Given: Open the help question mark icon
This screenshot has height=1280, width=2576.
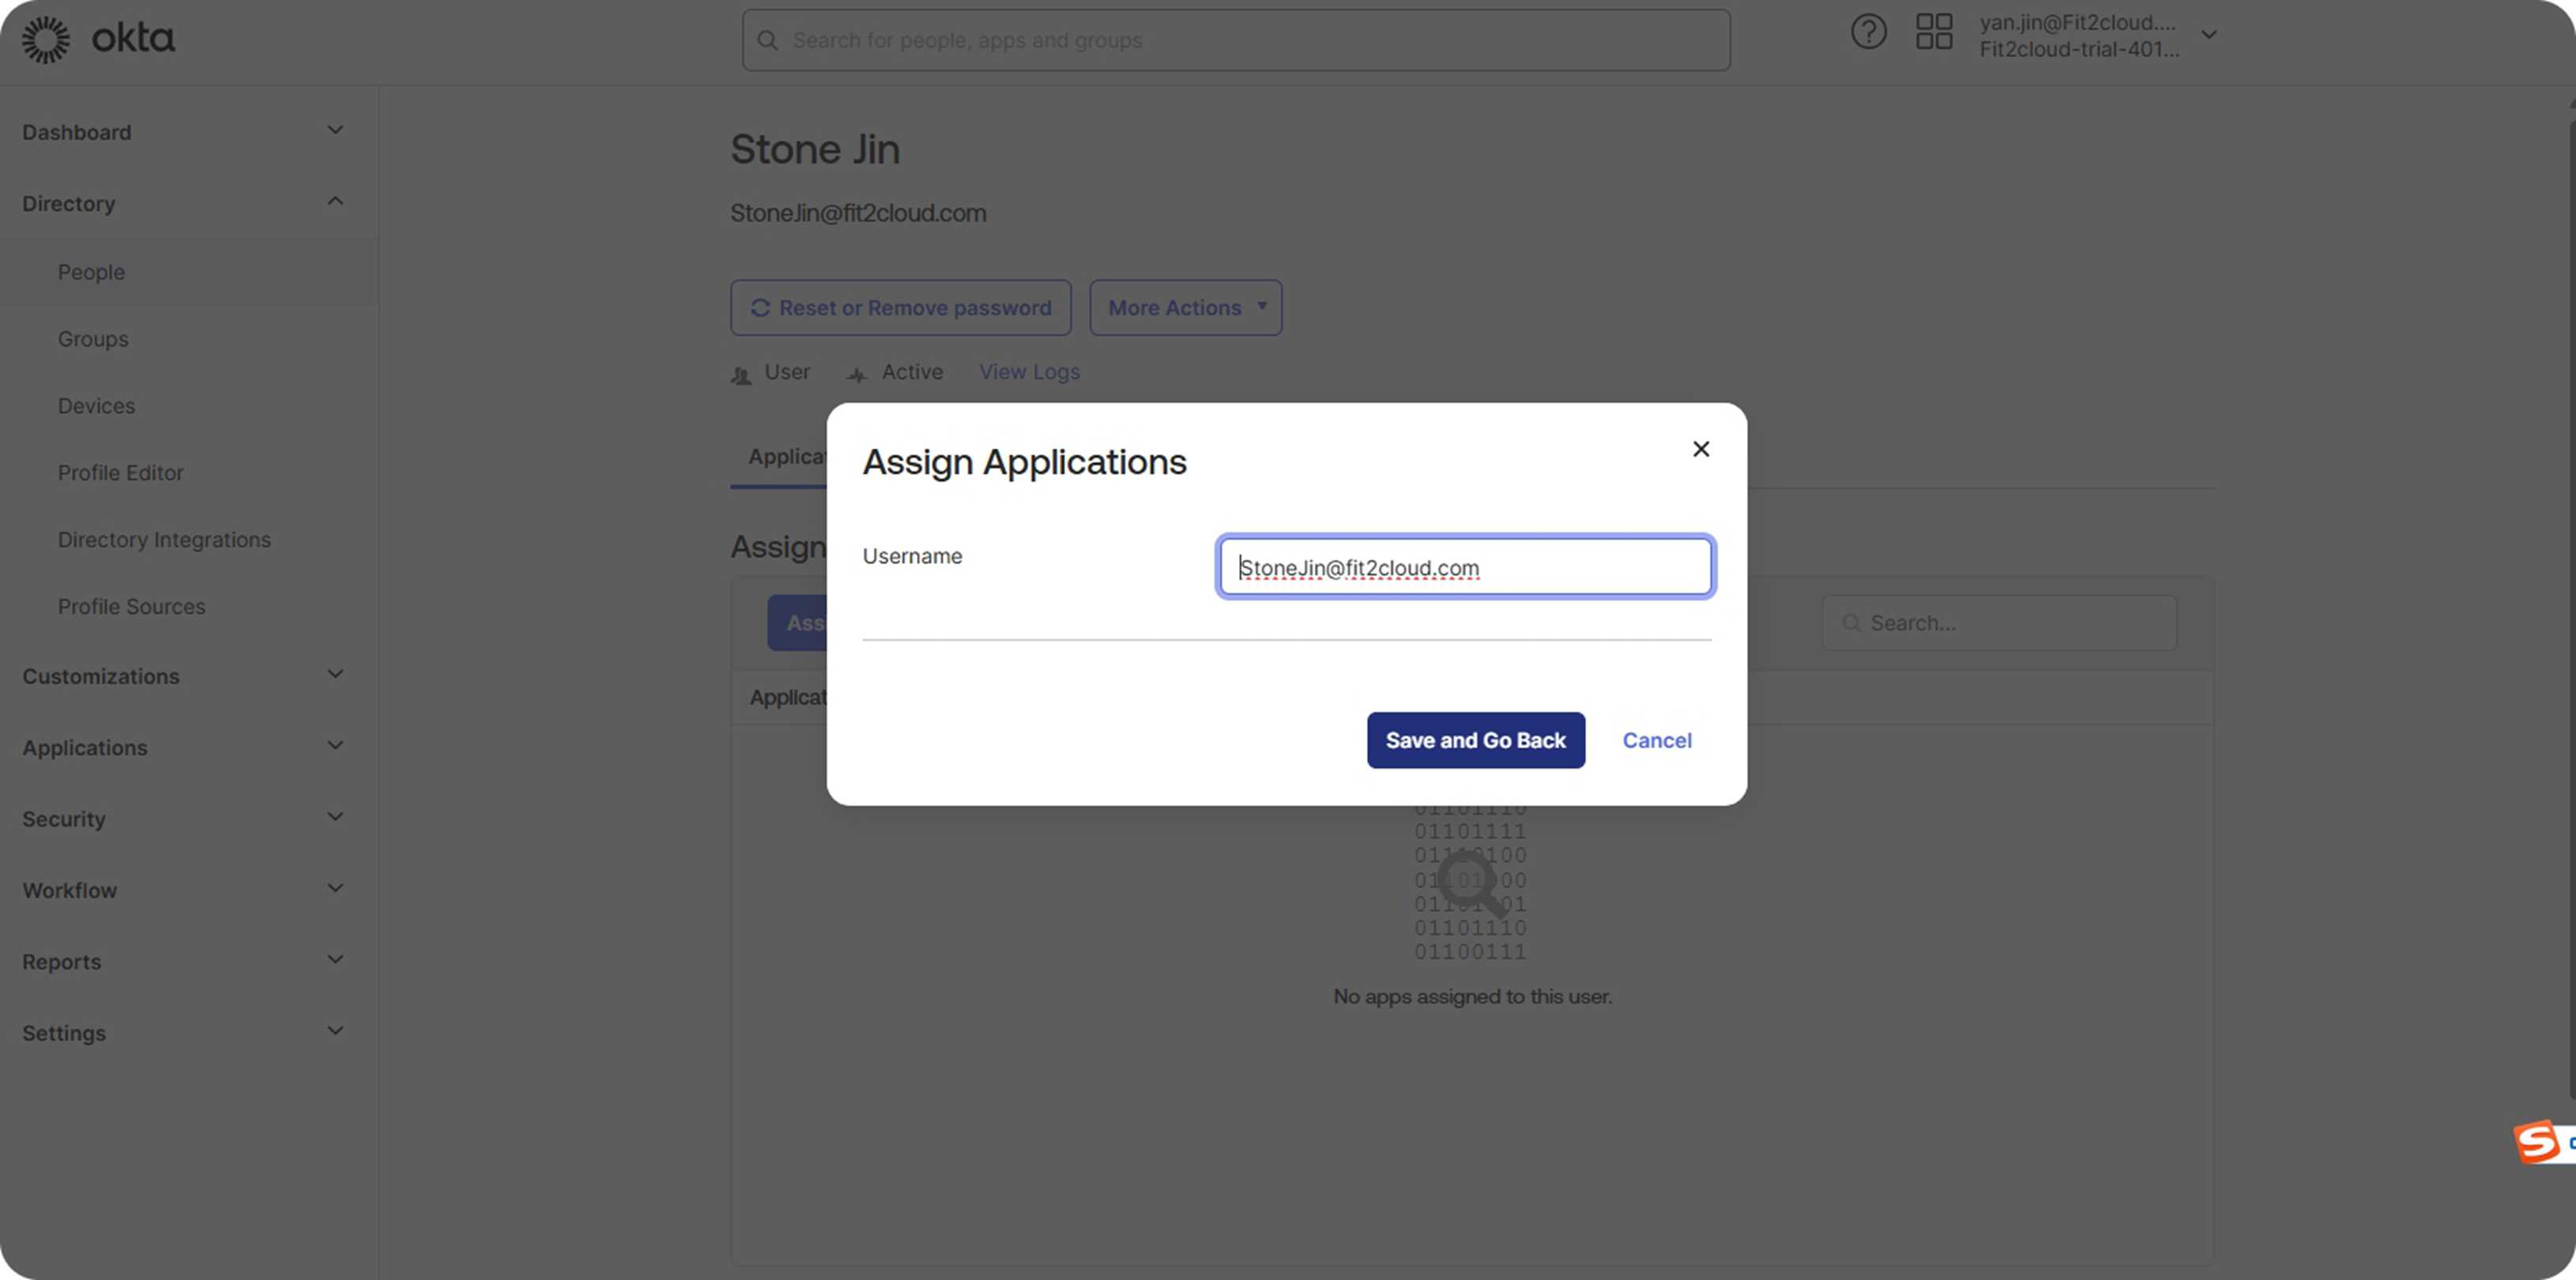Looking at the screenshot, I should tap(1867, 32).
